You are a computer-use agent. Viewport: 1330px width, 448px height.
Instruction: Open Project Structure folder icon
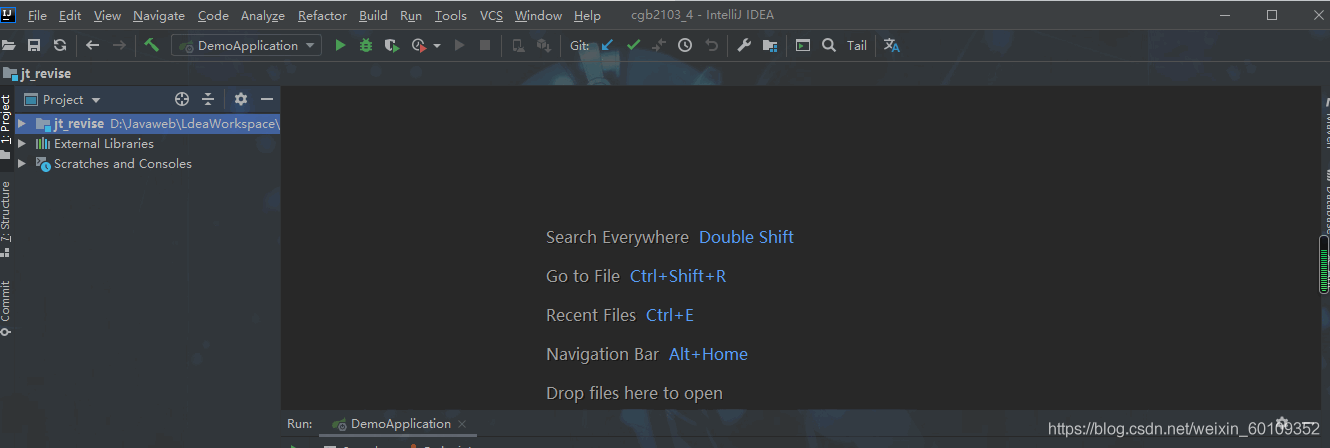[x=770, y=45]
